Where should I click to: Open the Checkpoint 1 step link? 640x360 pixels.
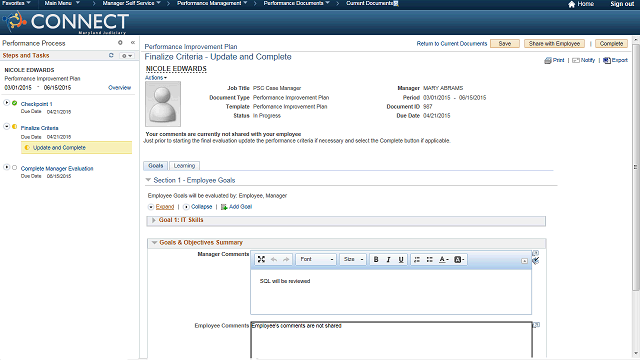(x=37, y=104)
